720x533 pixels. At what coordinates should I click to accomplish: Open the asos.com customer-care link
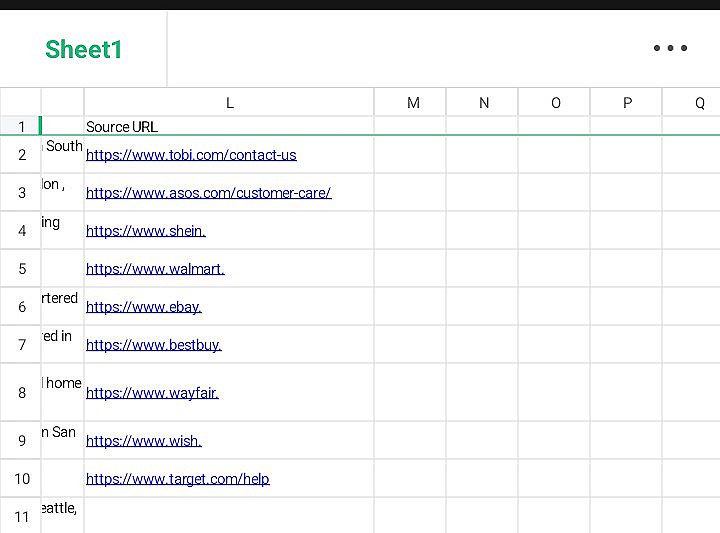[x=208, y=193]
